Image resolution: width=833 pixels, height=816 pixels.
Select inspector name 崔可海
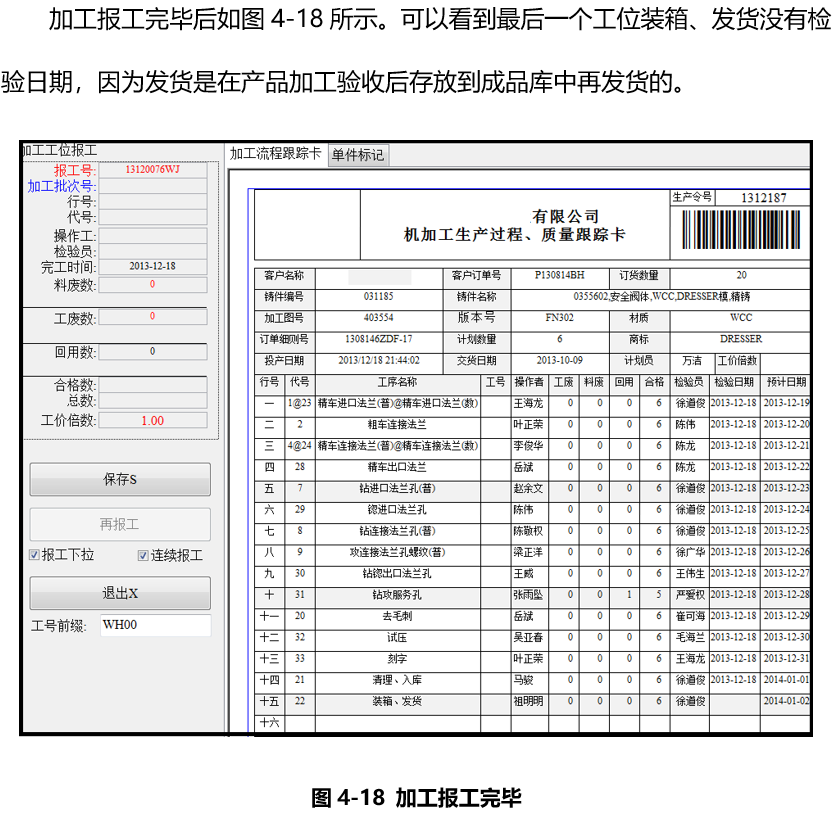click(690, 616)
